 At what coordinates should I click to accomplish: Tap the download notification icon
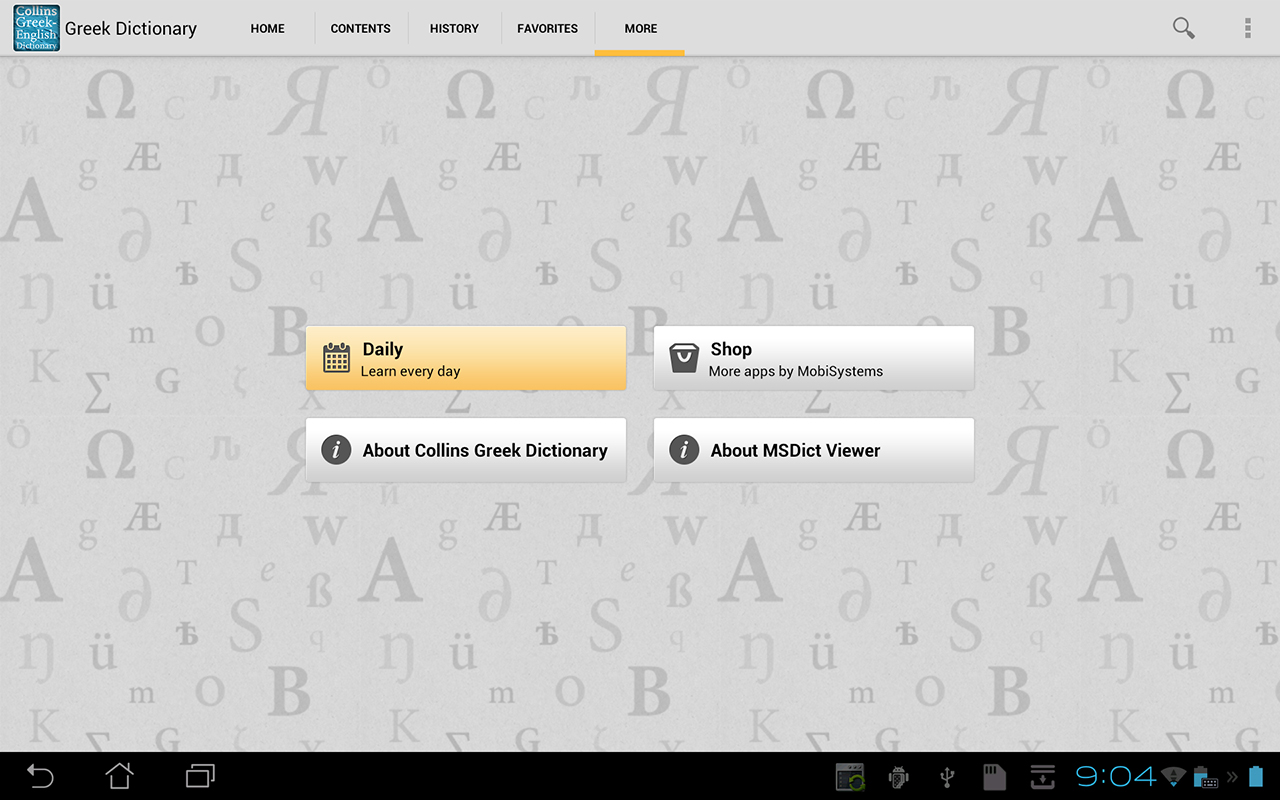1043,776
